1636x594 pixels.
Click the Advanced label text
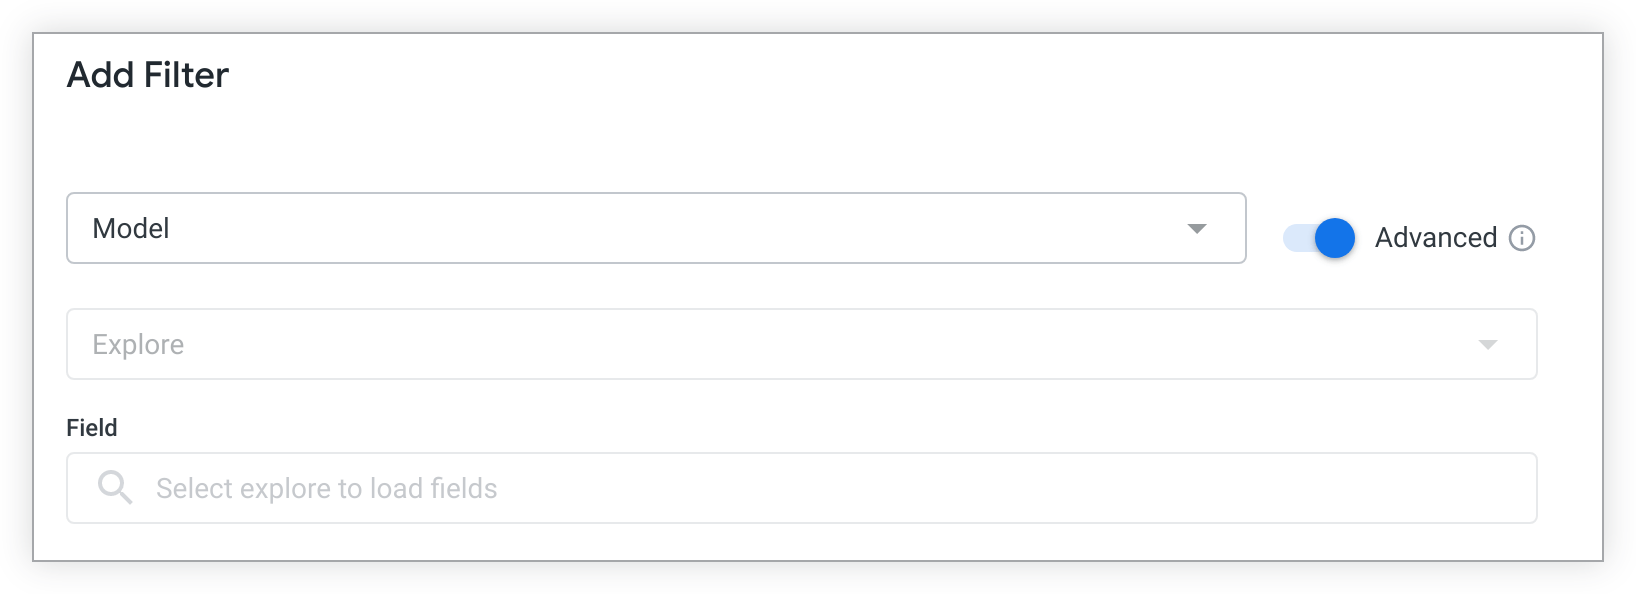click(x=1436, y=238)
